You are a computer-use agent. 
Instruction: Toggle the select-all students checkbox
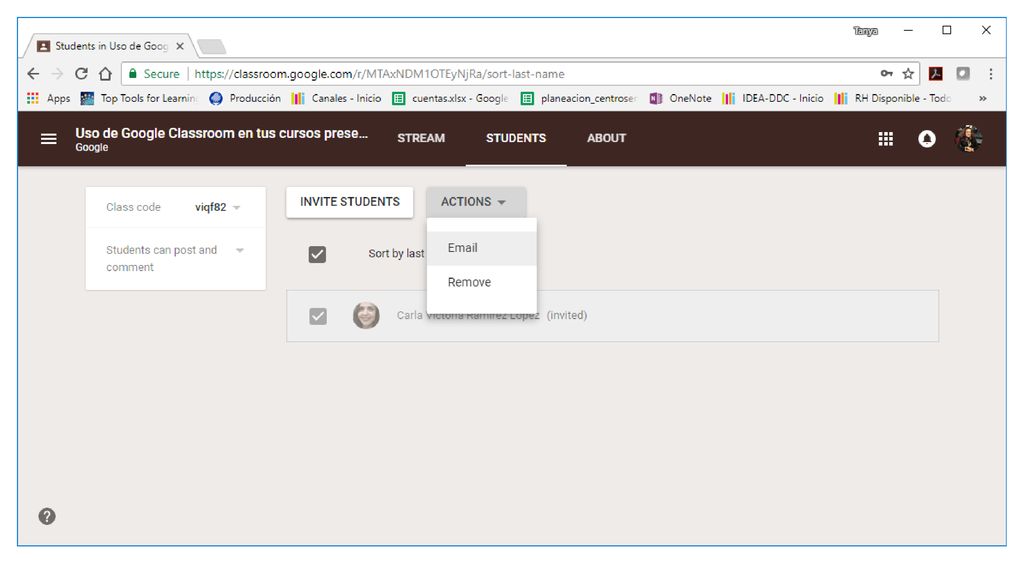(x=317, y=254)
